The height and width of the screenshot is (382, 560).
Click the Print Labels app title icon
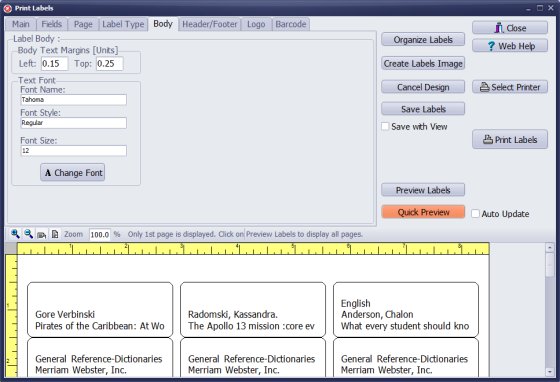8,8
